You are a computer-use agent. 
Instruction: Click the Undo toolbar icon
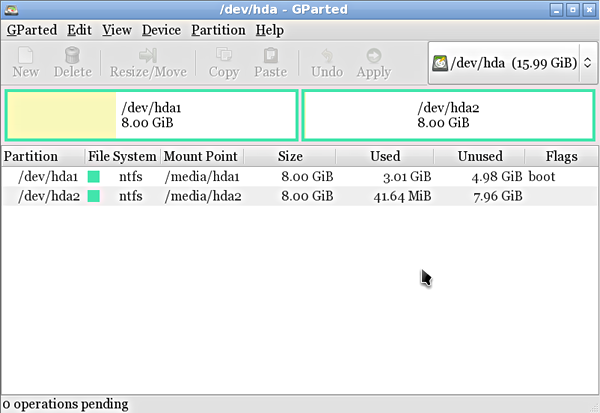pyautogui.click(x=327, y=56)
